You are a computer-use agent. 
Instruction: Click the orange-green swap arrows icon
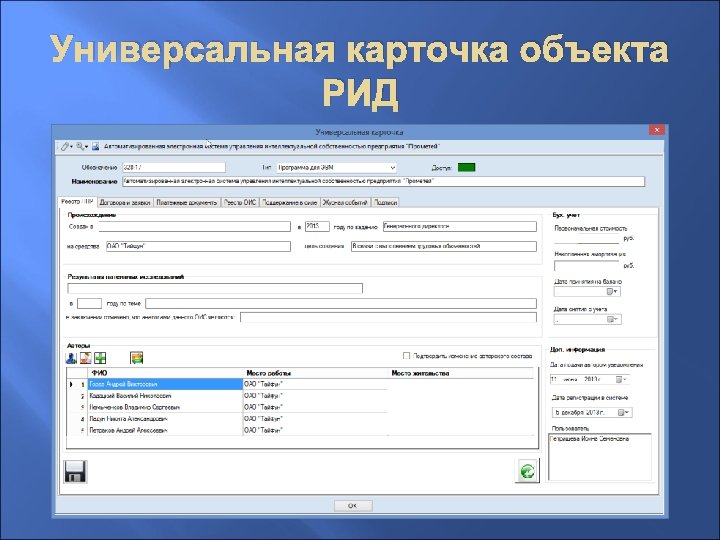[136, 358]
